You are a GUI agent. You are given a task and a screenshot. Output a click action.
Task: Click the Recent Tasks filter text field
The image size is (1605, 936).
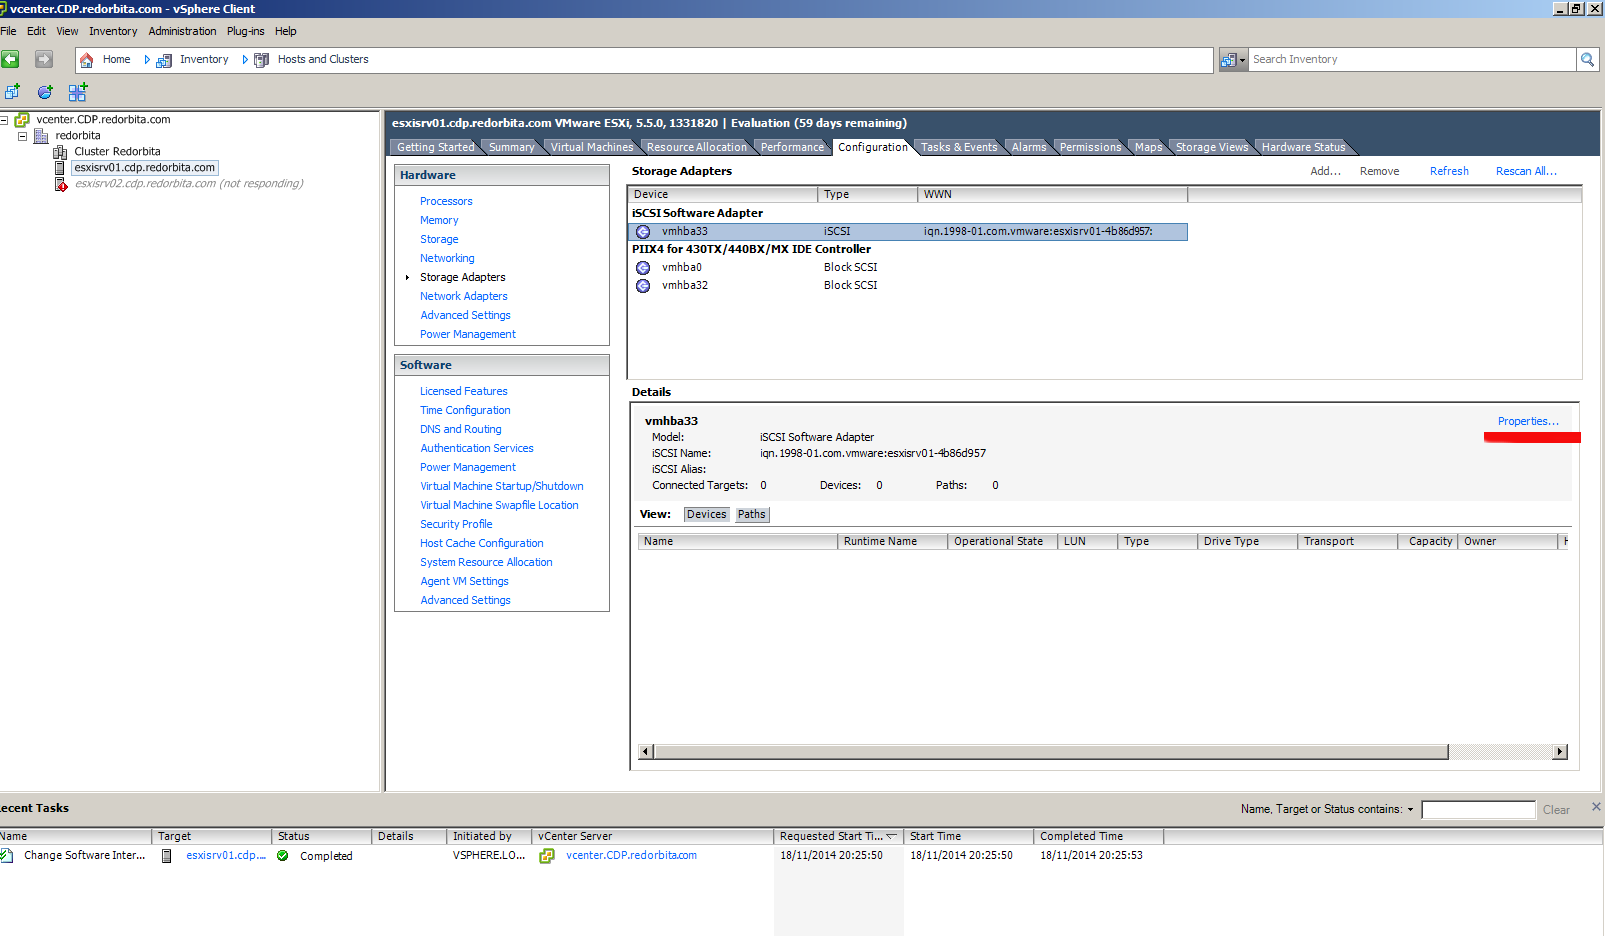(x=1477, y=810)
